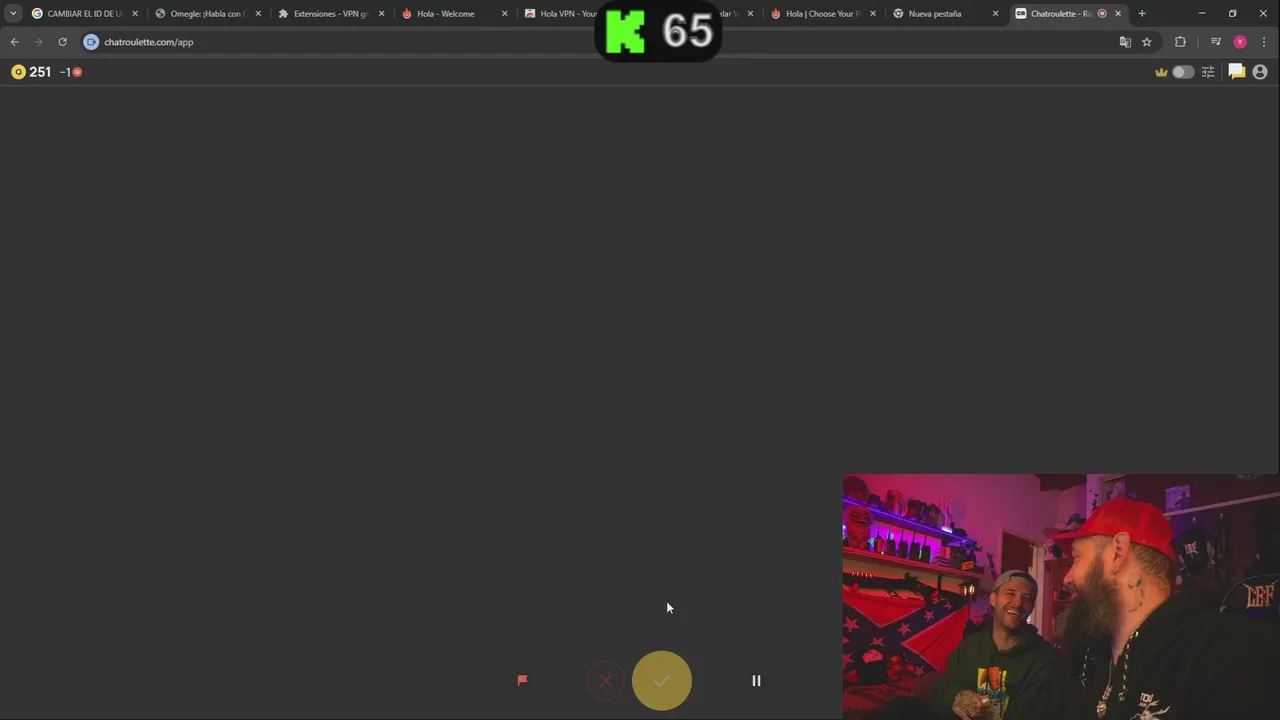Pause the chat search

(756, 681)
